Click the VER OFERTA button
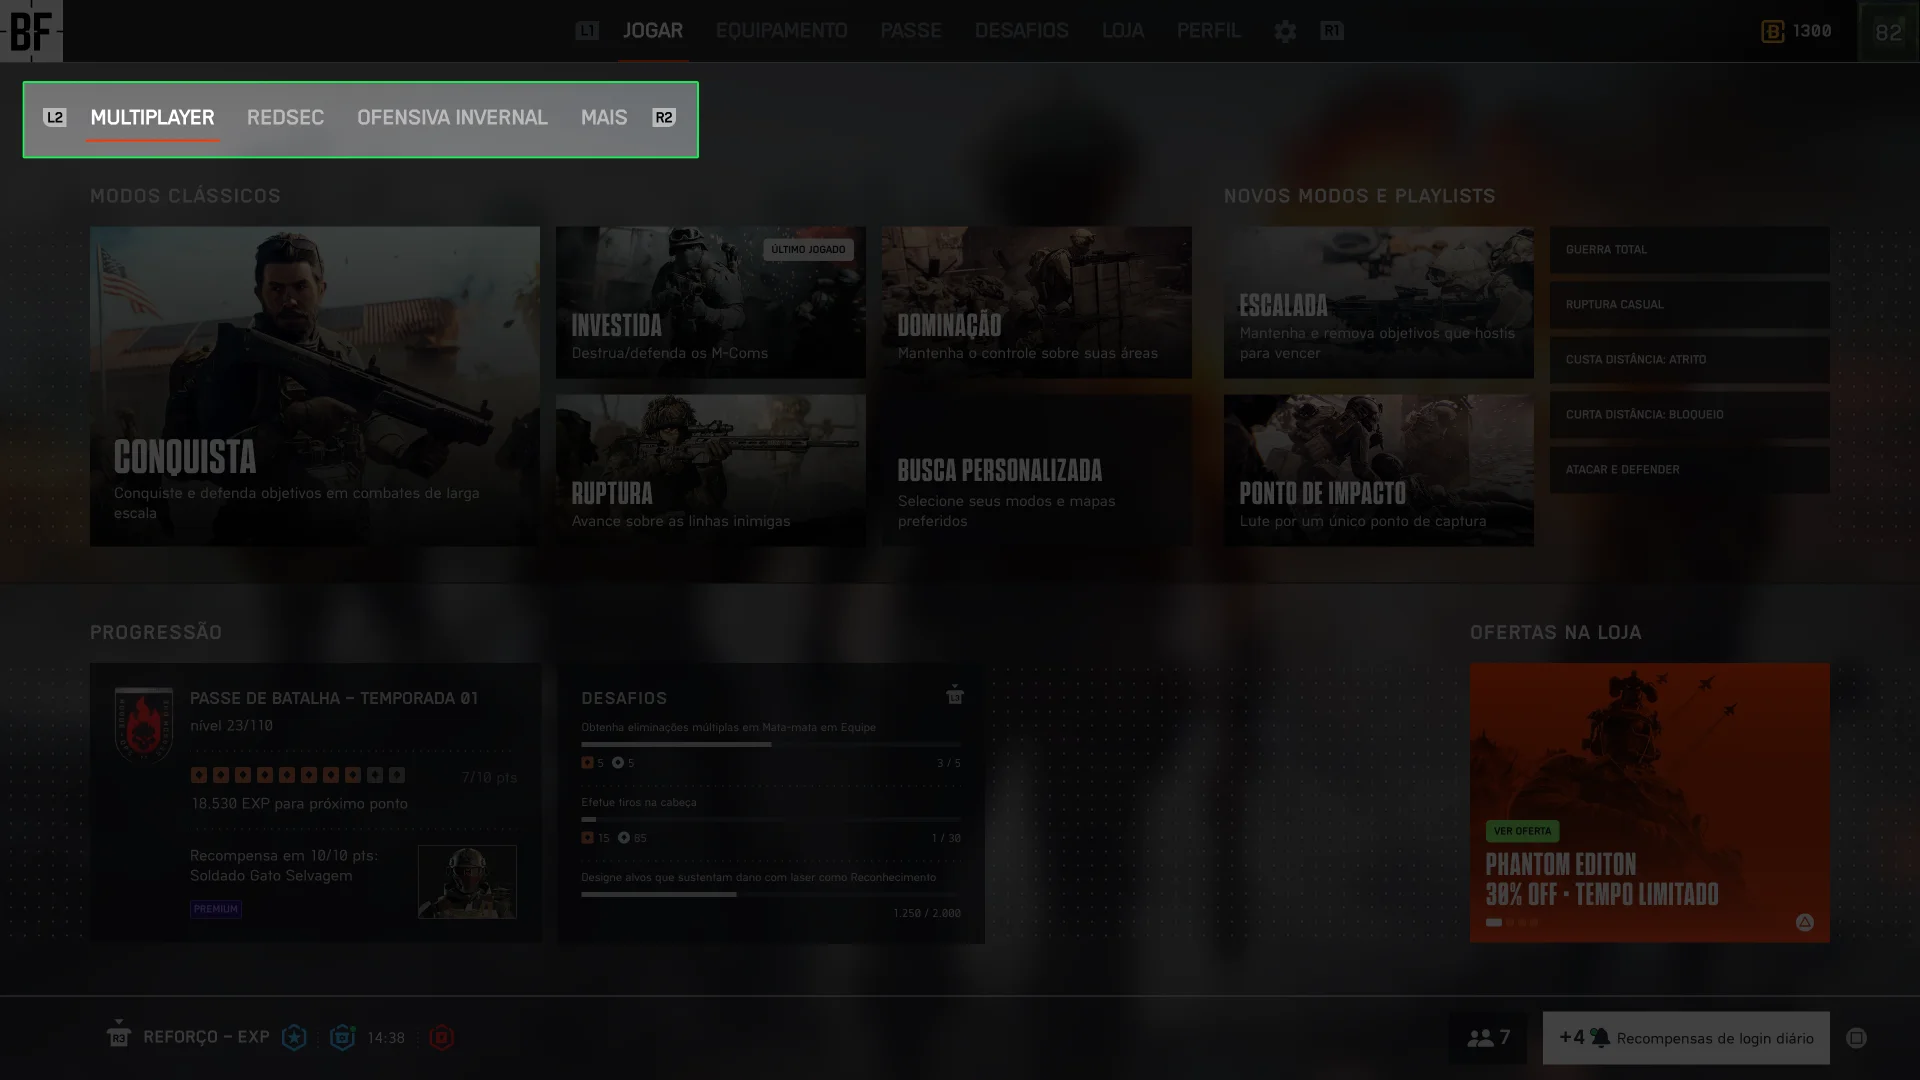 point(1522,831)
